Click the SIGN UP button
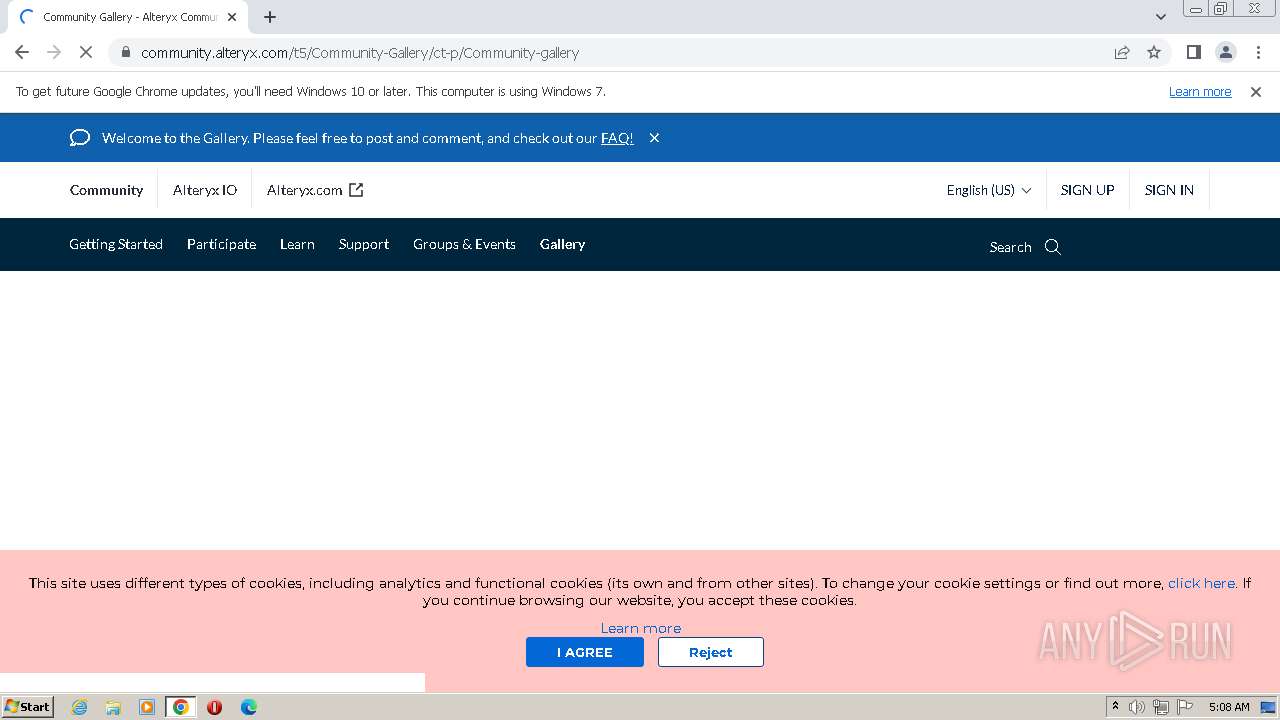Image resolution: width=1280 pixels, height=720 pixels. [1087, 190]
